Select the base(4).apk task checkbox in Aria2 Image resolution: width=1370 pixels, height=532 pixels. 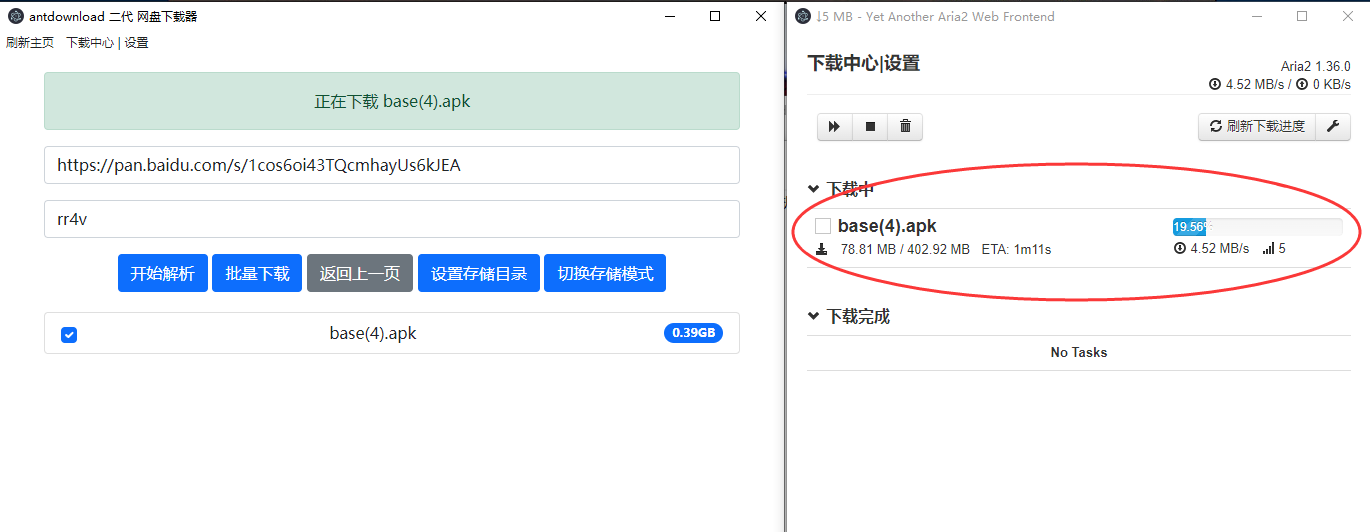823,226
